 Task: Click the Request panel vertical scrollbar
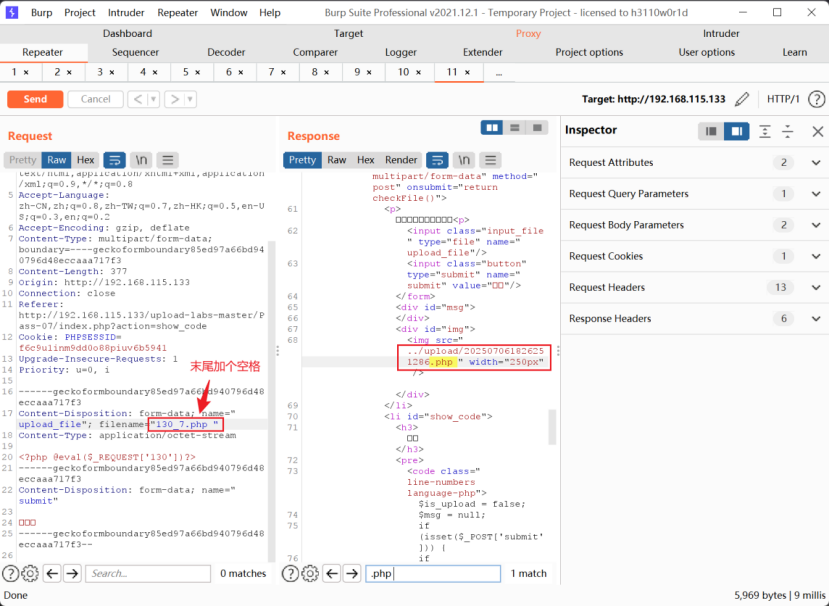pos(272,401)
